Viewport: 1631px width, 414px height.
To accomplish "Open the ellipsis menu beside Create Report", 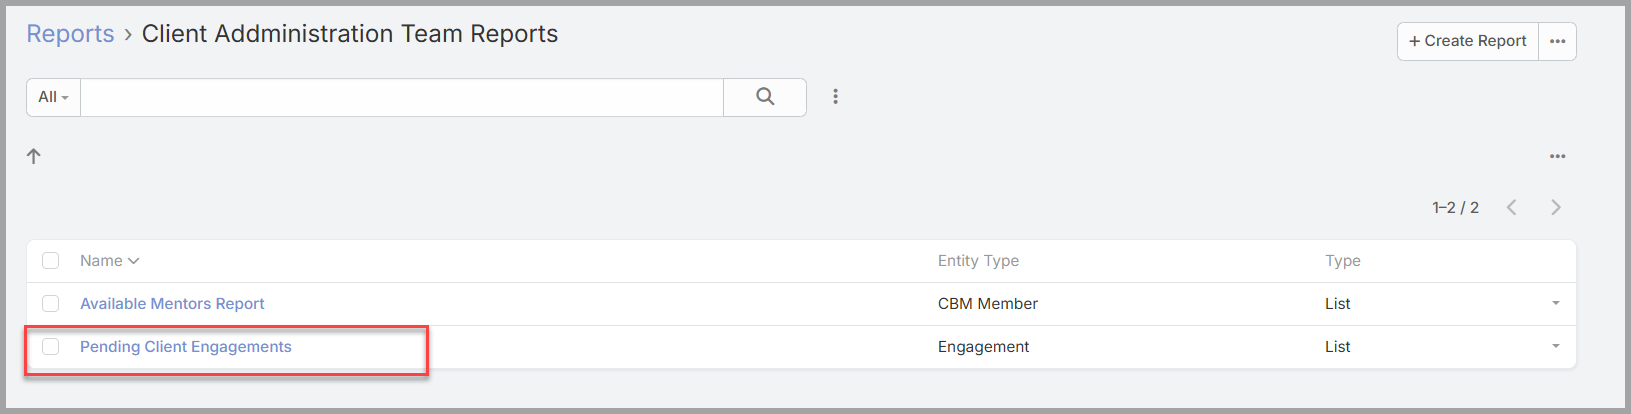I will point(1557,41).
